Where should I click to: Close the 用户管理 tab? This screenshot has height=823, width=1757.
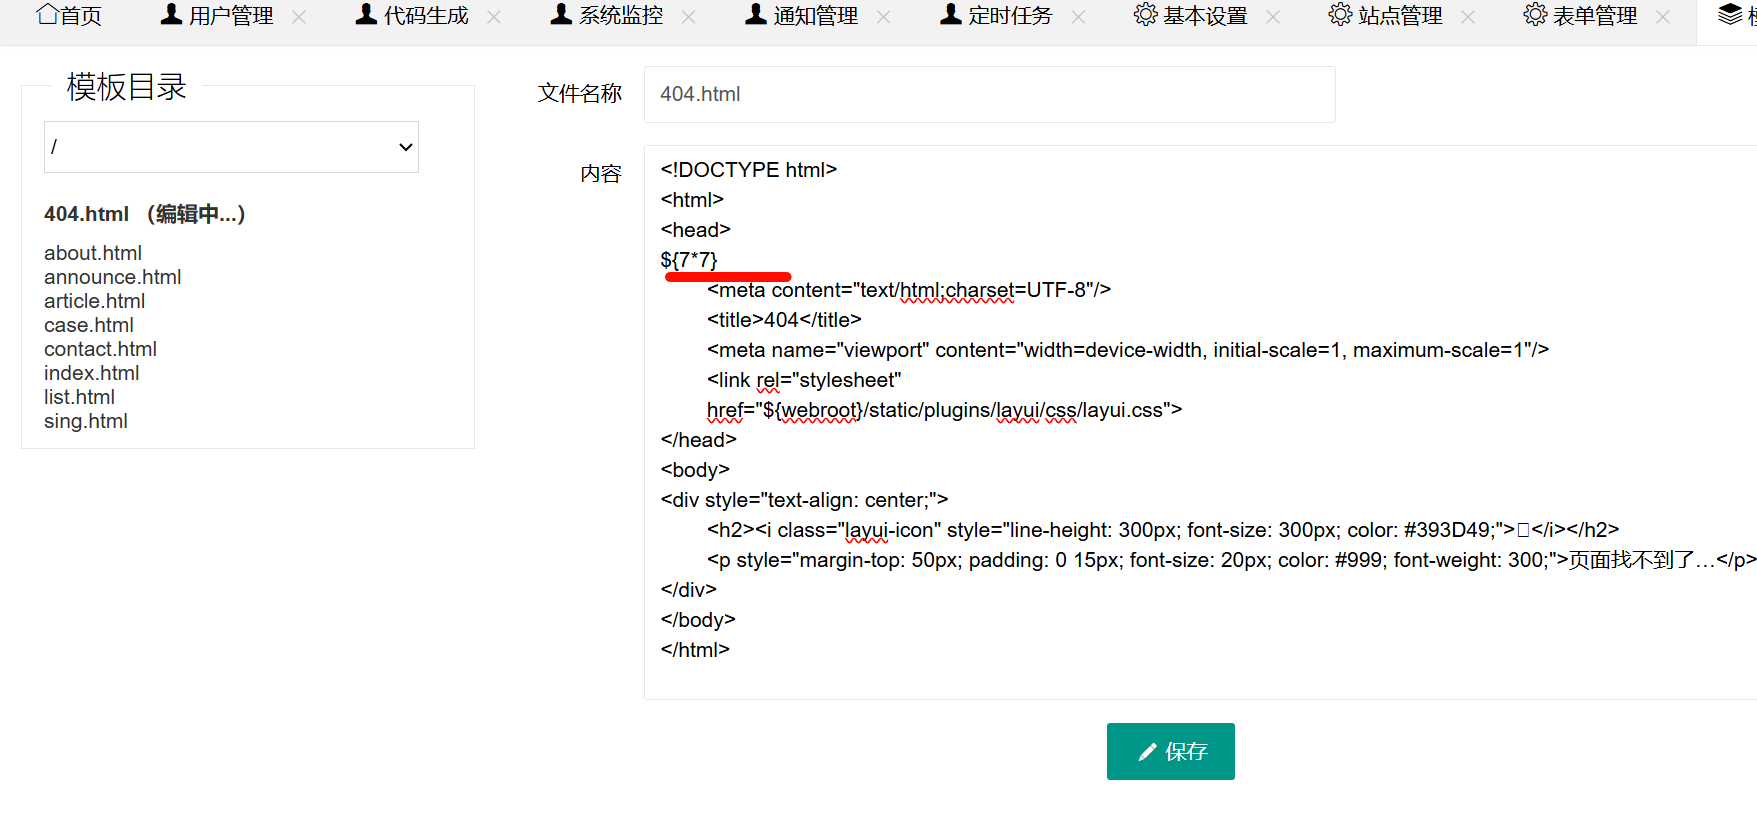point(299,17)
